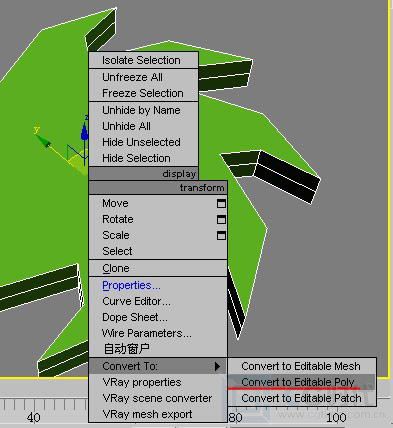Select Convert to Editable Mesh
The image size is (393, 428).
coord(302,366)
